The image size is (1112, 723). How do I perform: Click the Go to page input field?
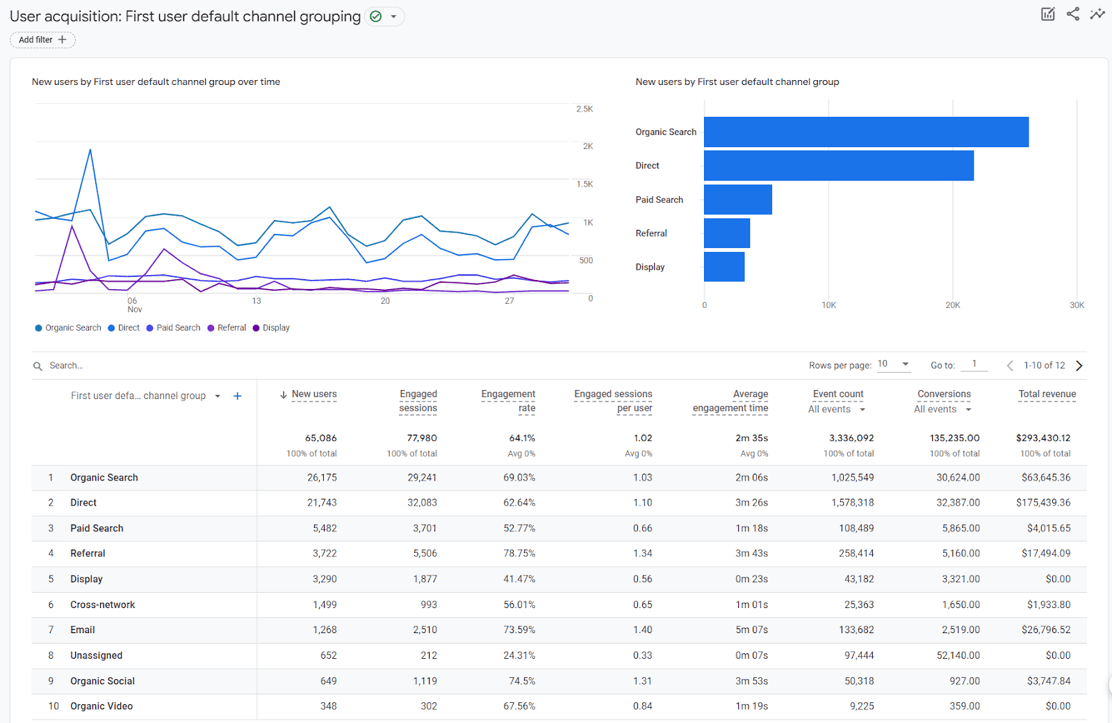(974, 365)
